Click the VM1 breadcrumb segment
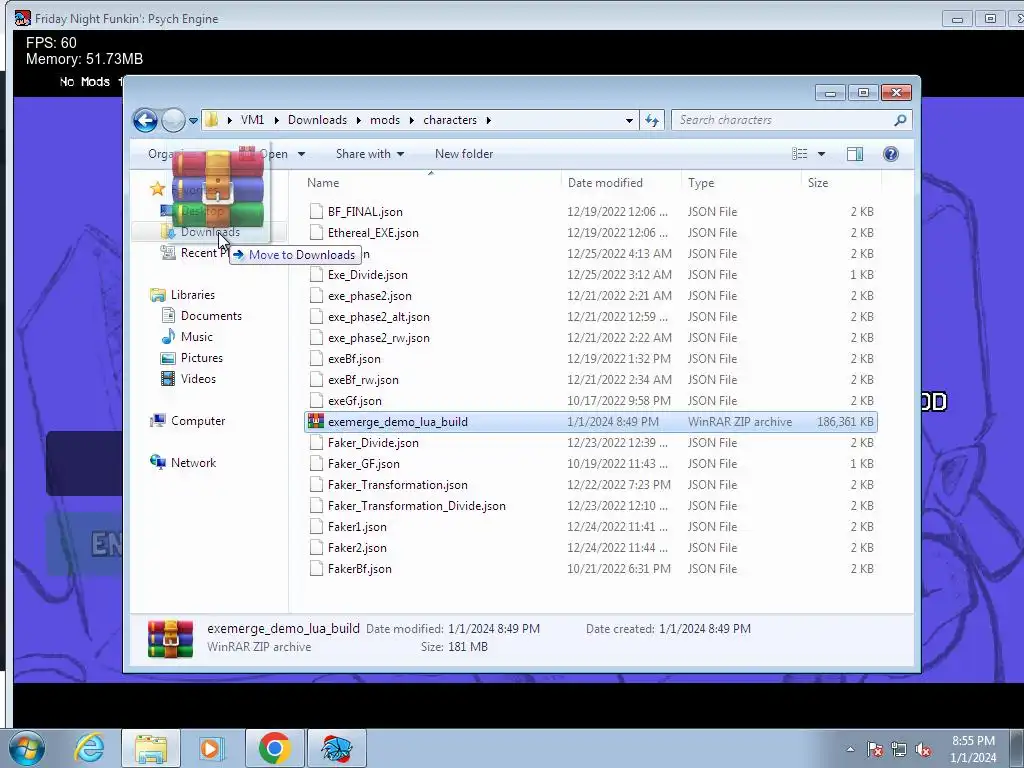The image size is (1024, 768). 252,120
